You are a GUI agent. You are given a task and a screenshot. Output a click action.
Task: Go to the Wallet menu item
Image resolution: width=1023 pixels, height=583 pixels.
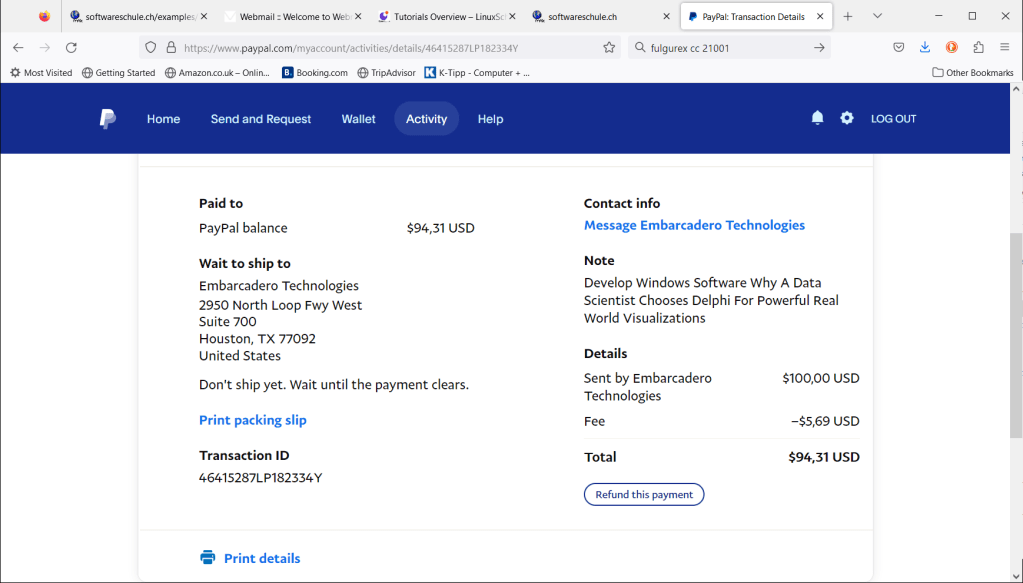358,119
